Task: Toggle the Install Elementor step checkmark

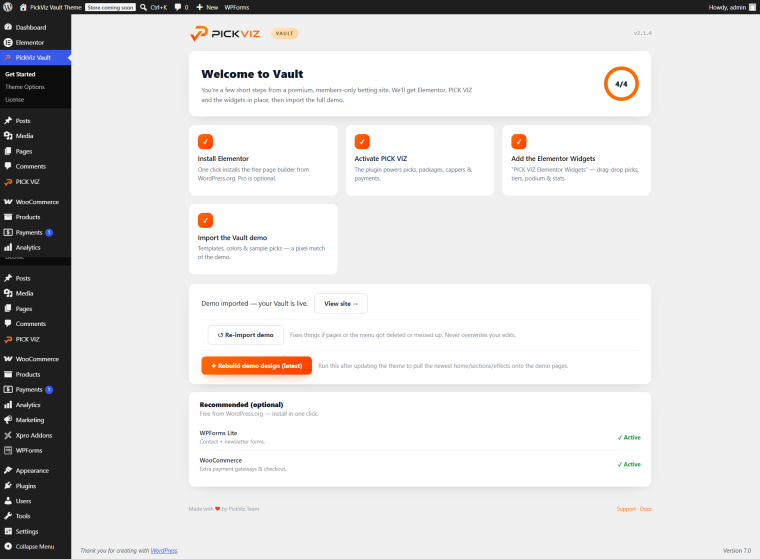Action: click(x=206, y=142)
